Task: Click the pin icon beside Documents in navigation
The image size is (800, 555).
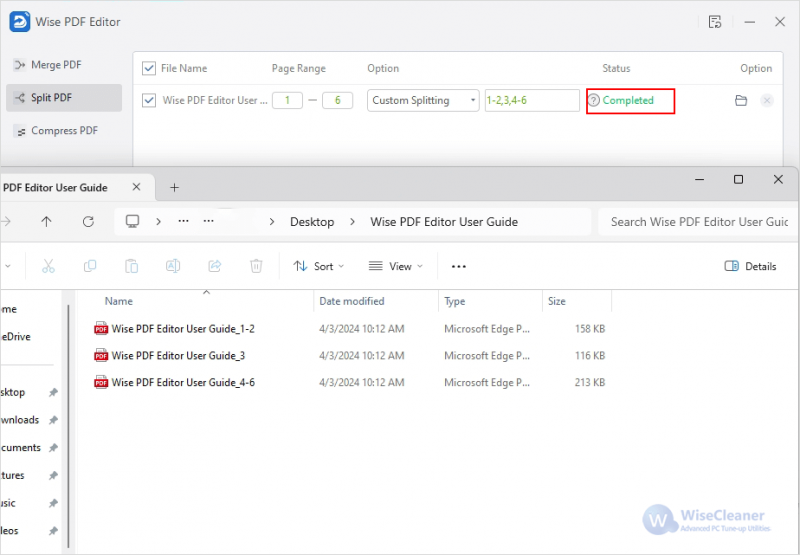Action: pos(53,448)
